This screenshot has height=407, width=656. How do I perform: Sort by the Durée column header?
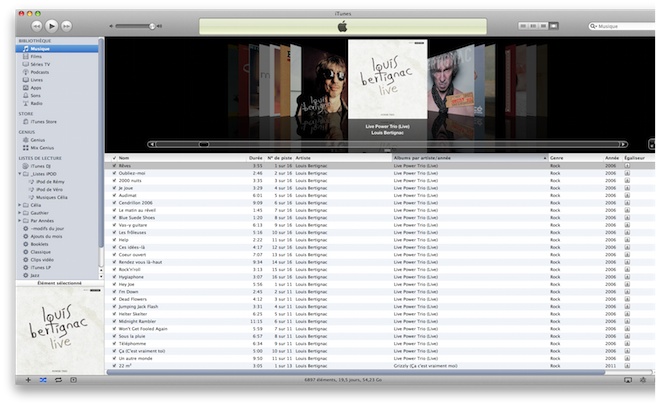pos(256,158)
